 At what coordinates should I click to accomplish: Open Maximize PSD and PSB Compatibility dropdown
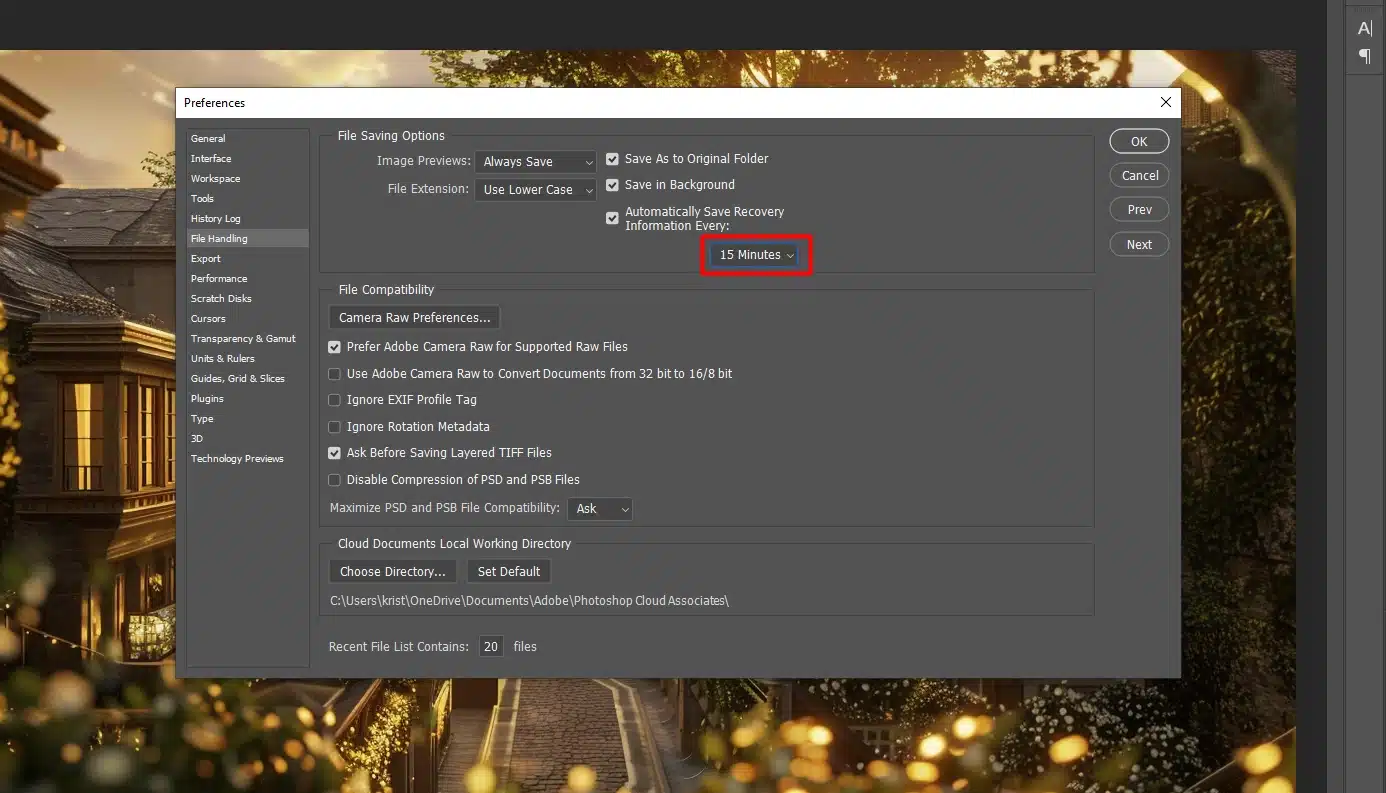click(600, 509)
